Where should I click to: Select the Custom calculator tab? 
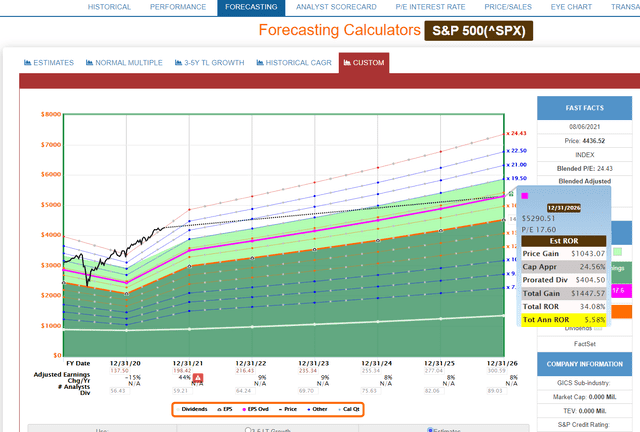click(364, 63)
